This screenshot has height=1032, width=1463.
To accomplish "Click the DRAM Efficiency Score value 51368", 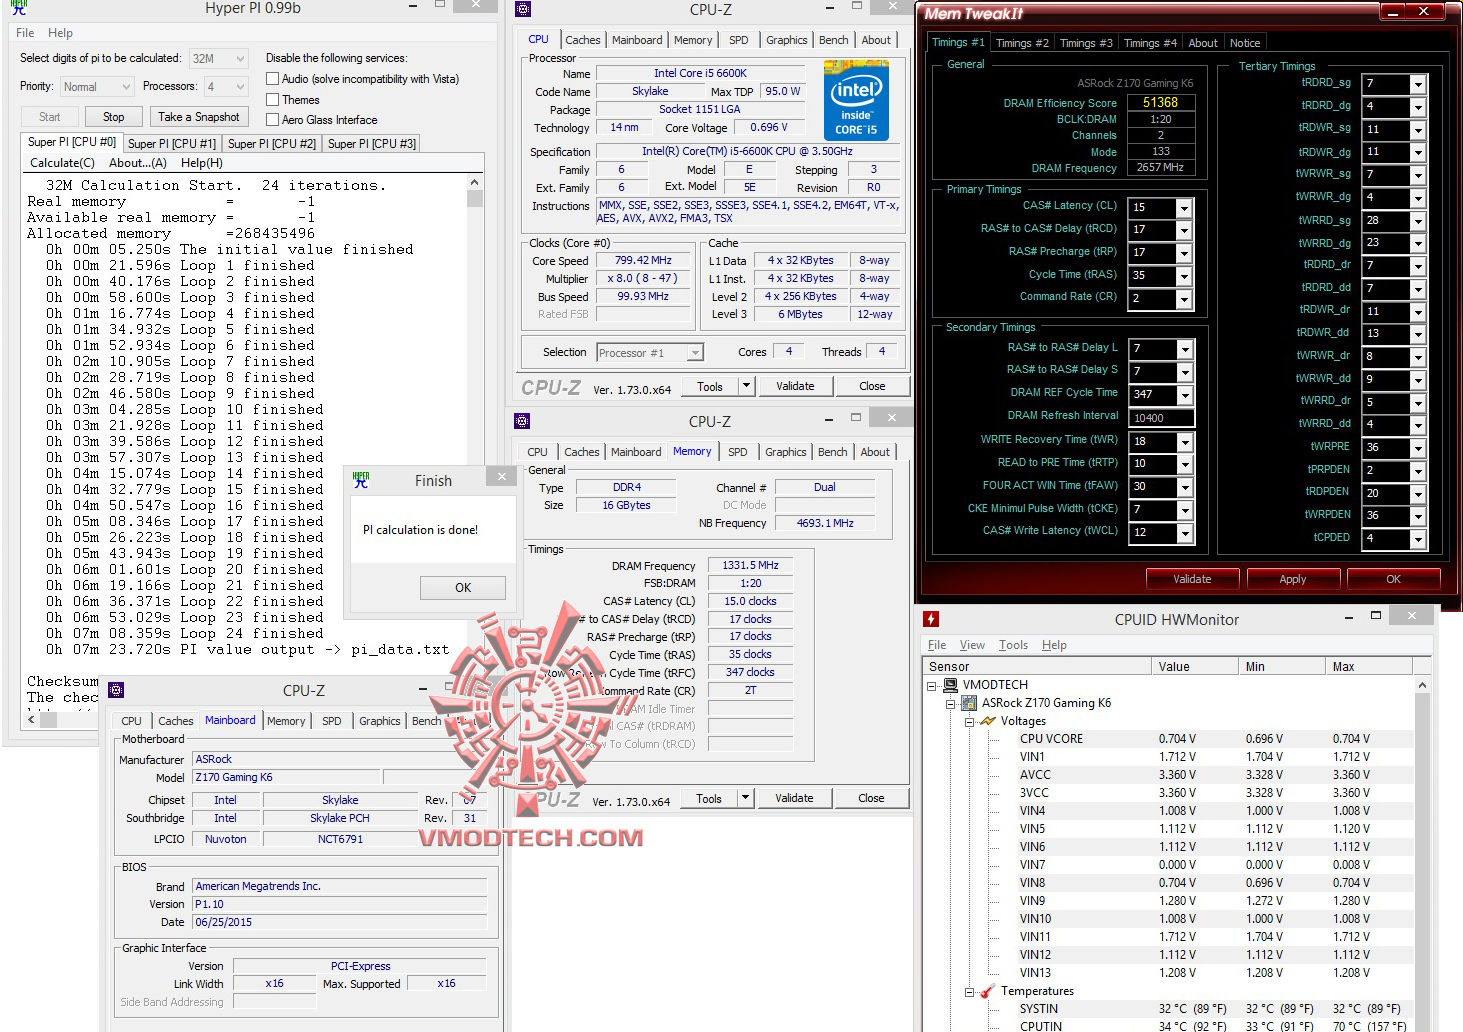I will pyautogui.click(x=1161, y=102).
